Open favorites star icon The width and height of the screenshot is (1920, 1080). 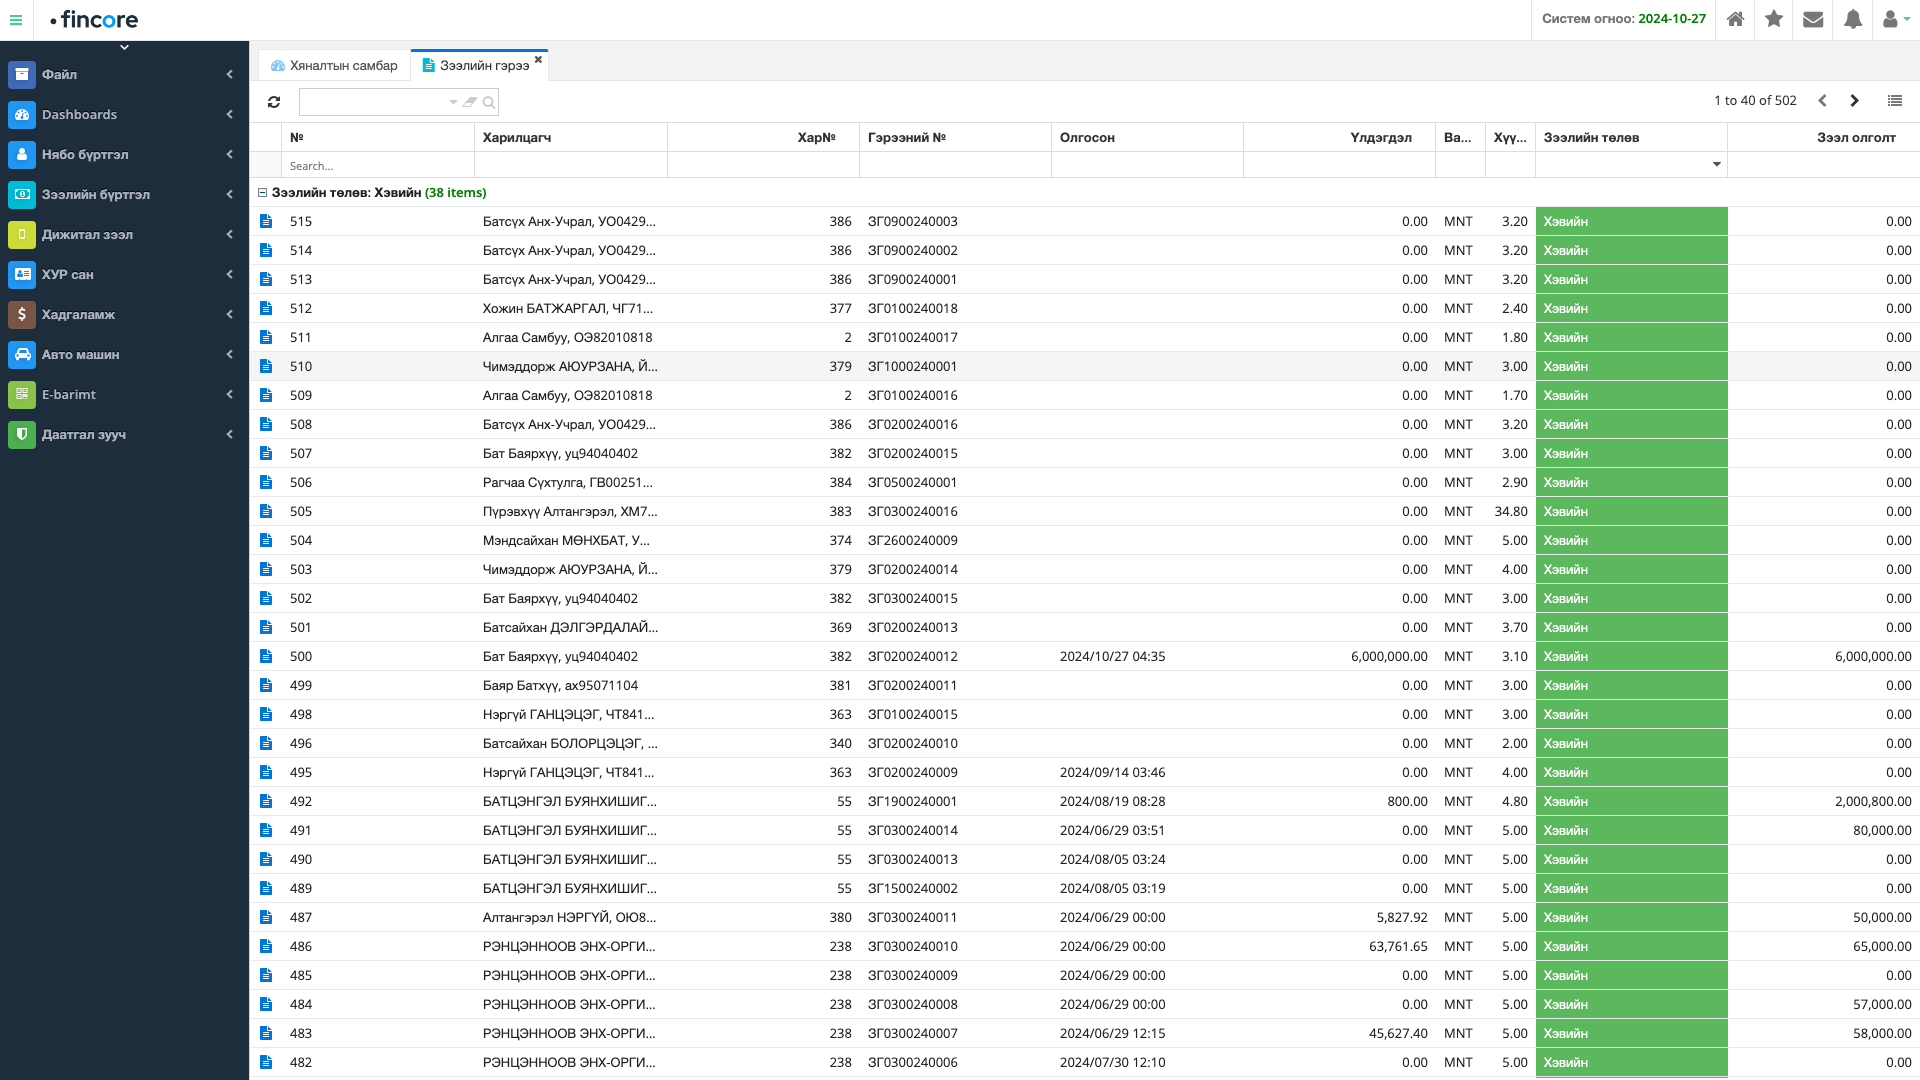(1774, 19)
